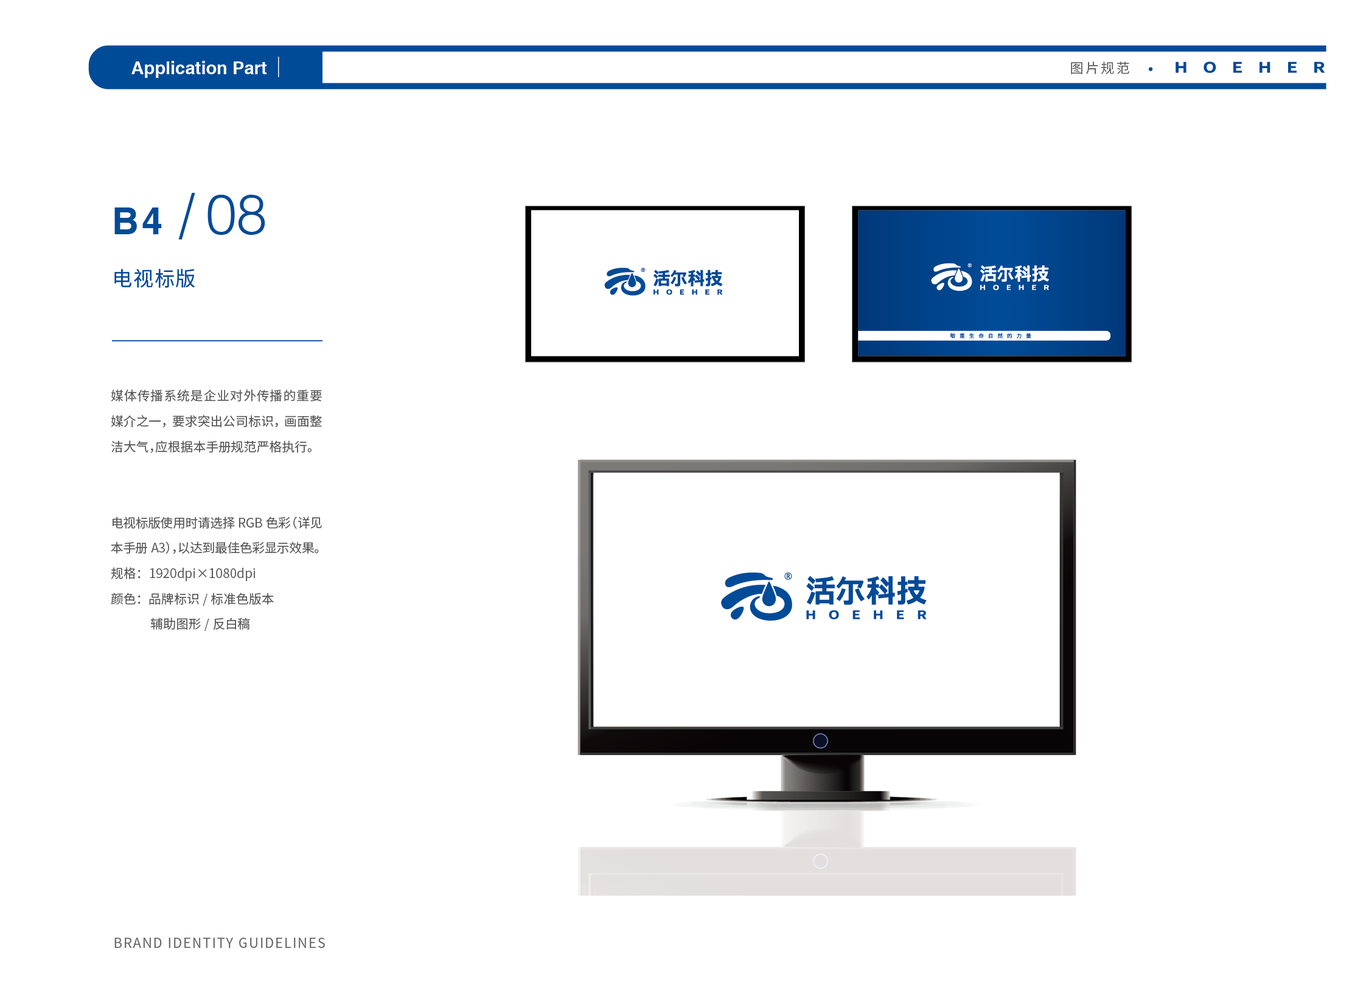Click the 辅助图形 / 反白稿 line
Image resolution: width=1366 pixels, height=1007 pixels.
[200, 624]
